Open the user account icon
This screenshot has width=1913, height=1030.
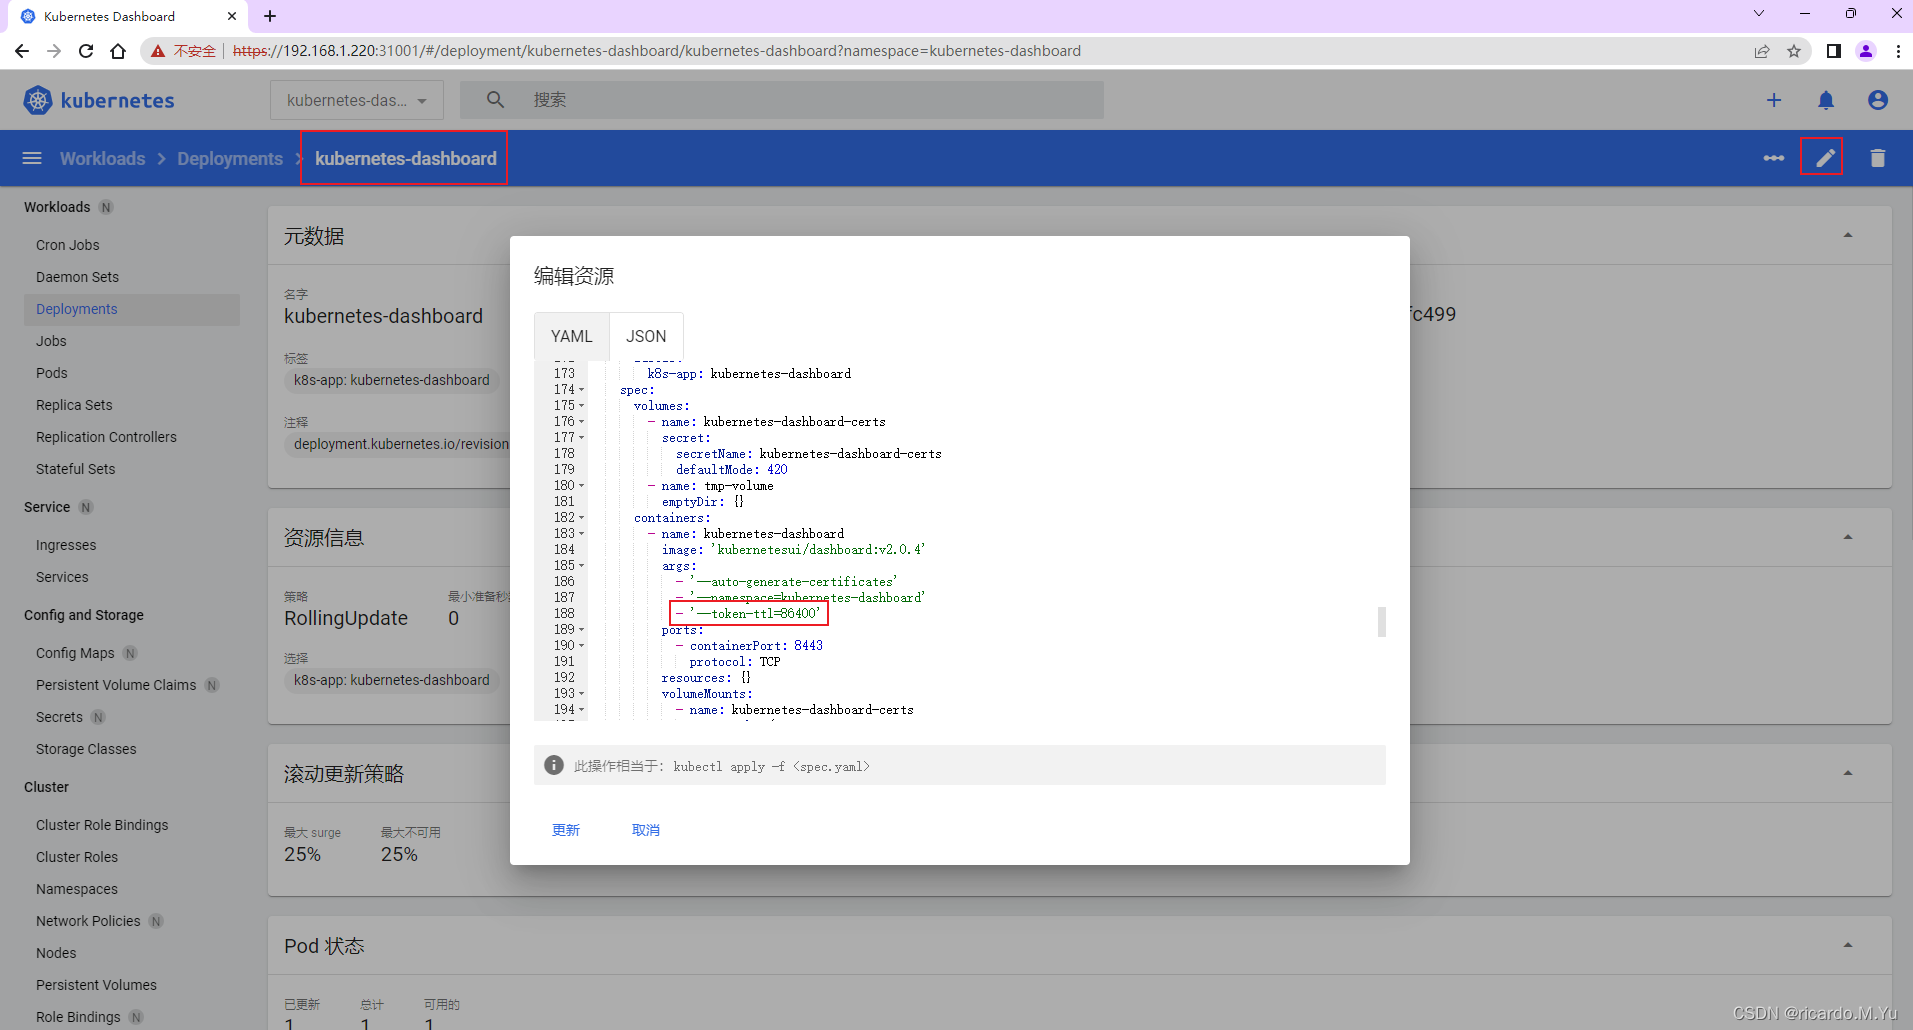pyautogui.click(x=1878, y=100)
